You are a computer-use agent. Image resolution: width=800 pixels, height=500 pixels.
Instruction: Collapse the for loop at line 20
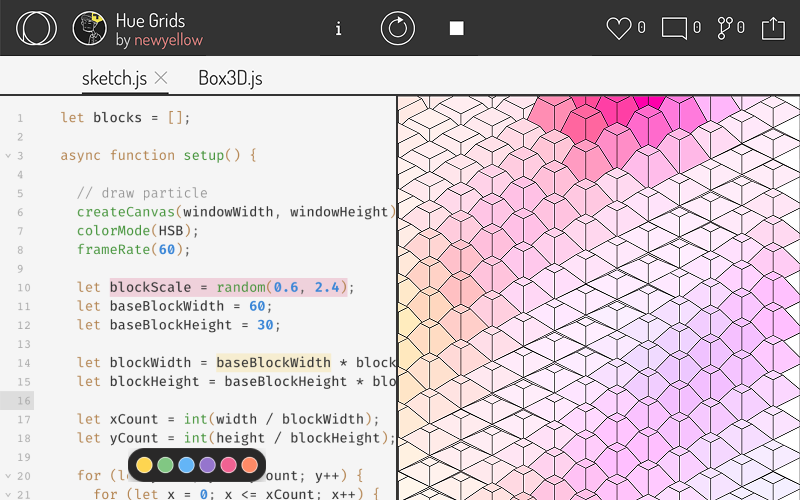coord(8,476)
